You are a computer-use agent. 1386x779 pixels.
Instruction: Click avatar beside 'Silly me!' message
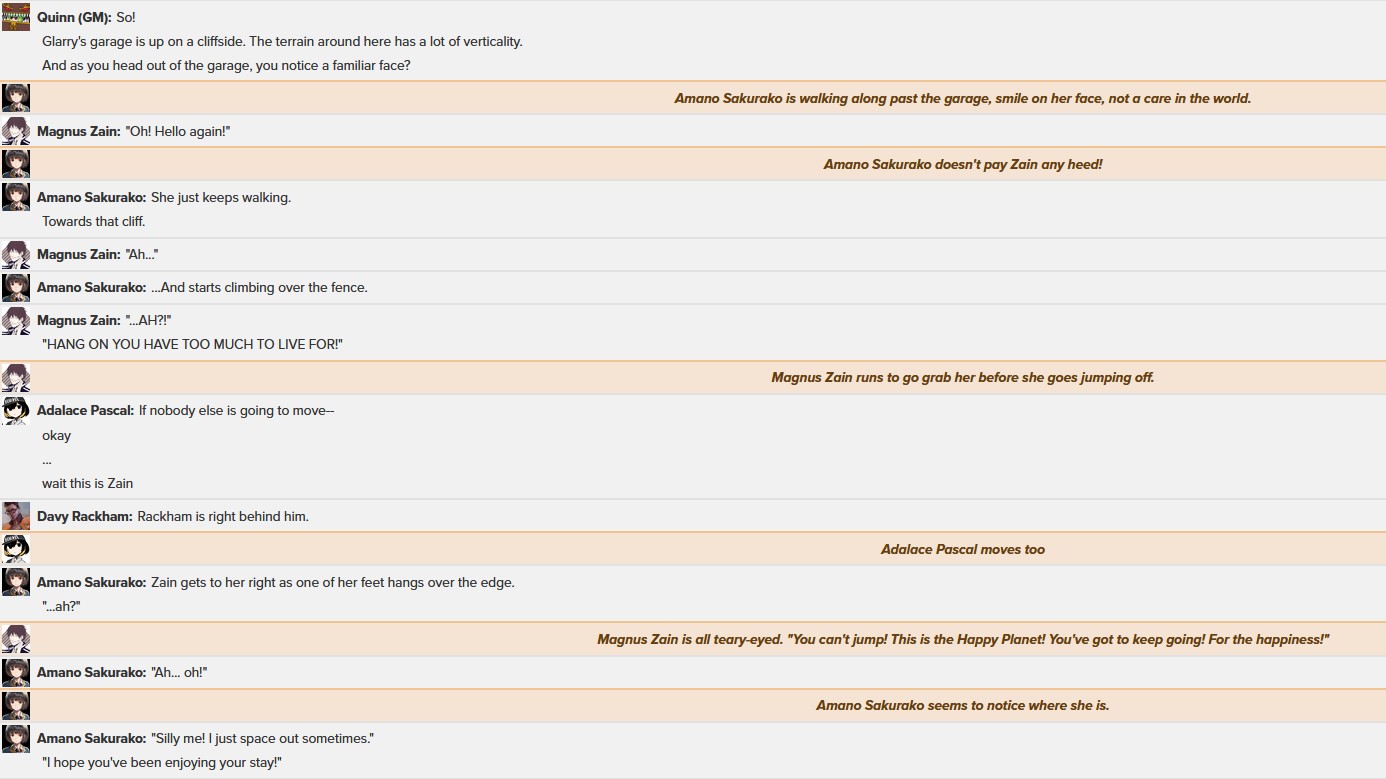coord(16,738)
